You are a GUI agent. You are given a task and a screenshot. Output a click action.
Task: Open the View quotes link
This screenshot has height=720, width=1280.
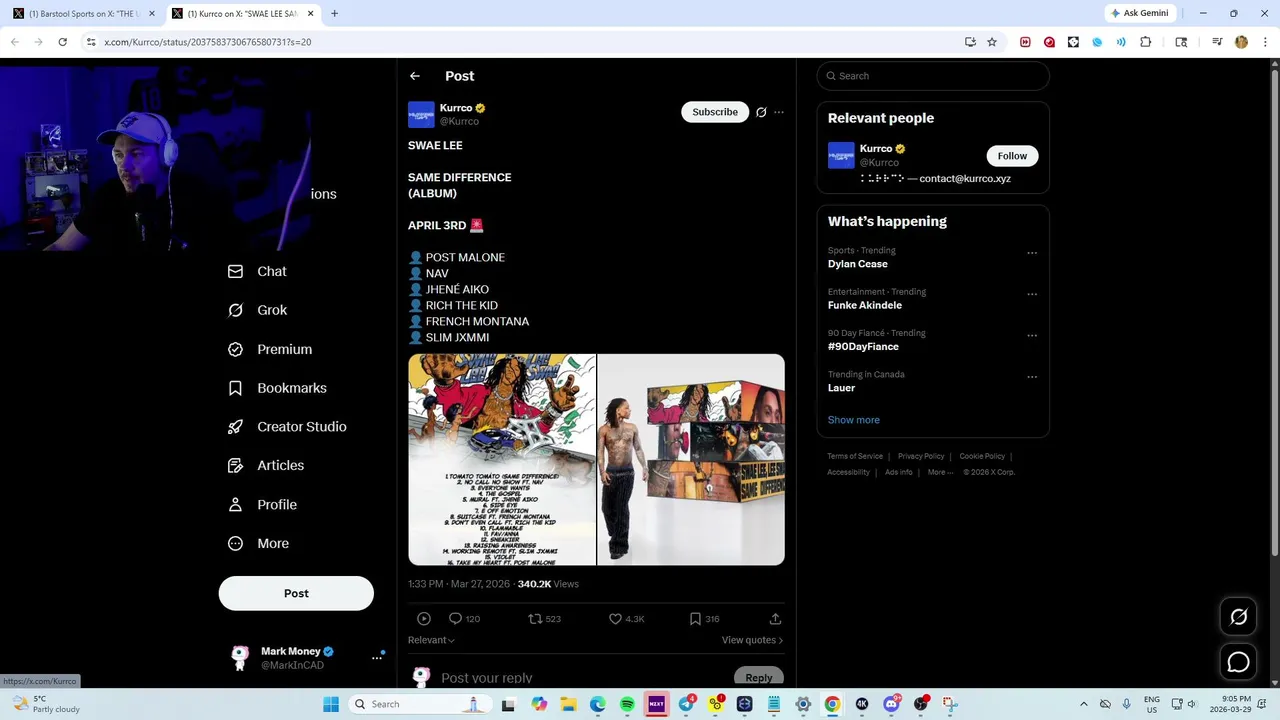coord(752,640)
